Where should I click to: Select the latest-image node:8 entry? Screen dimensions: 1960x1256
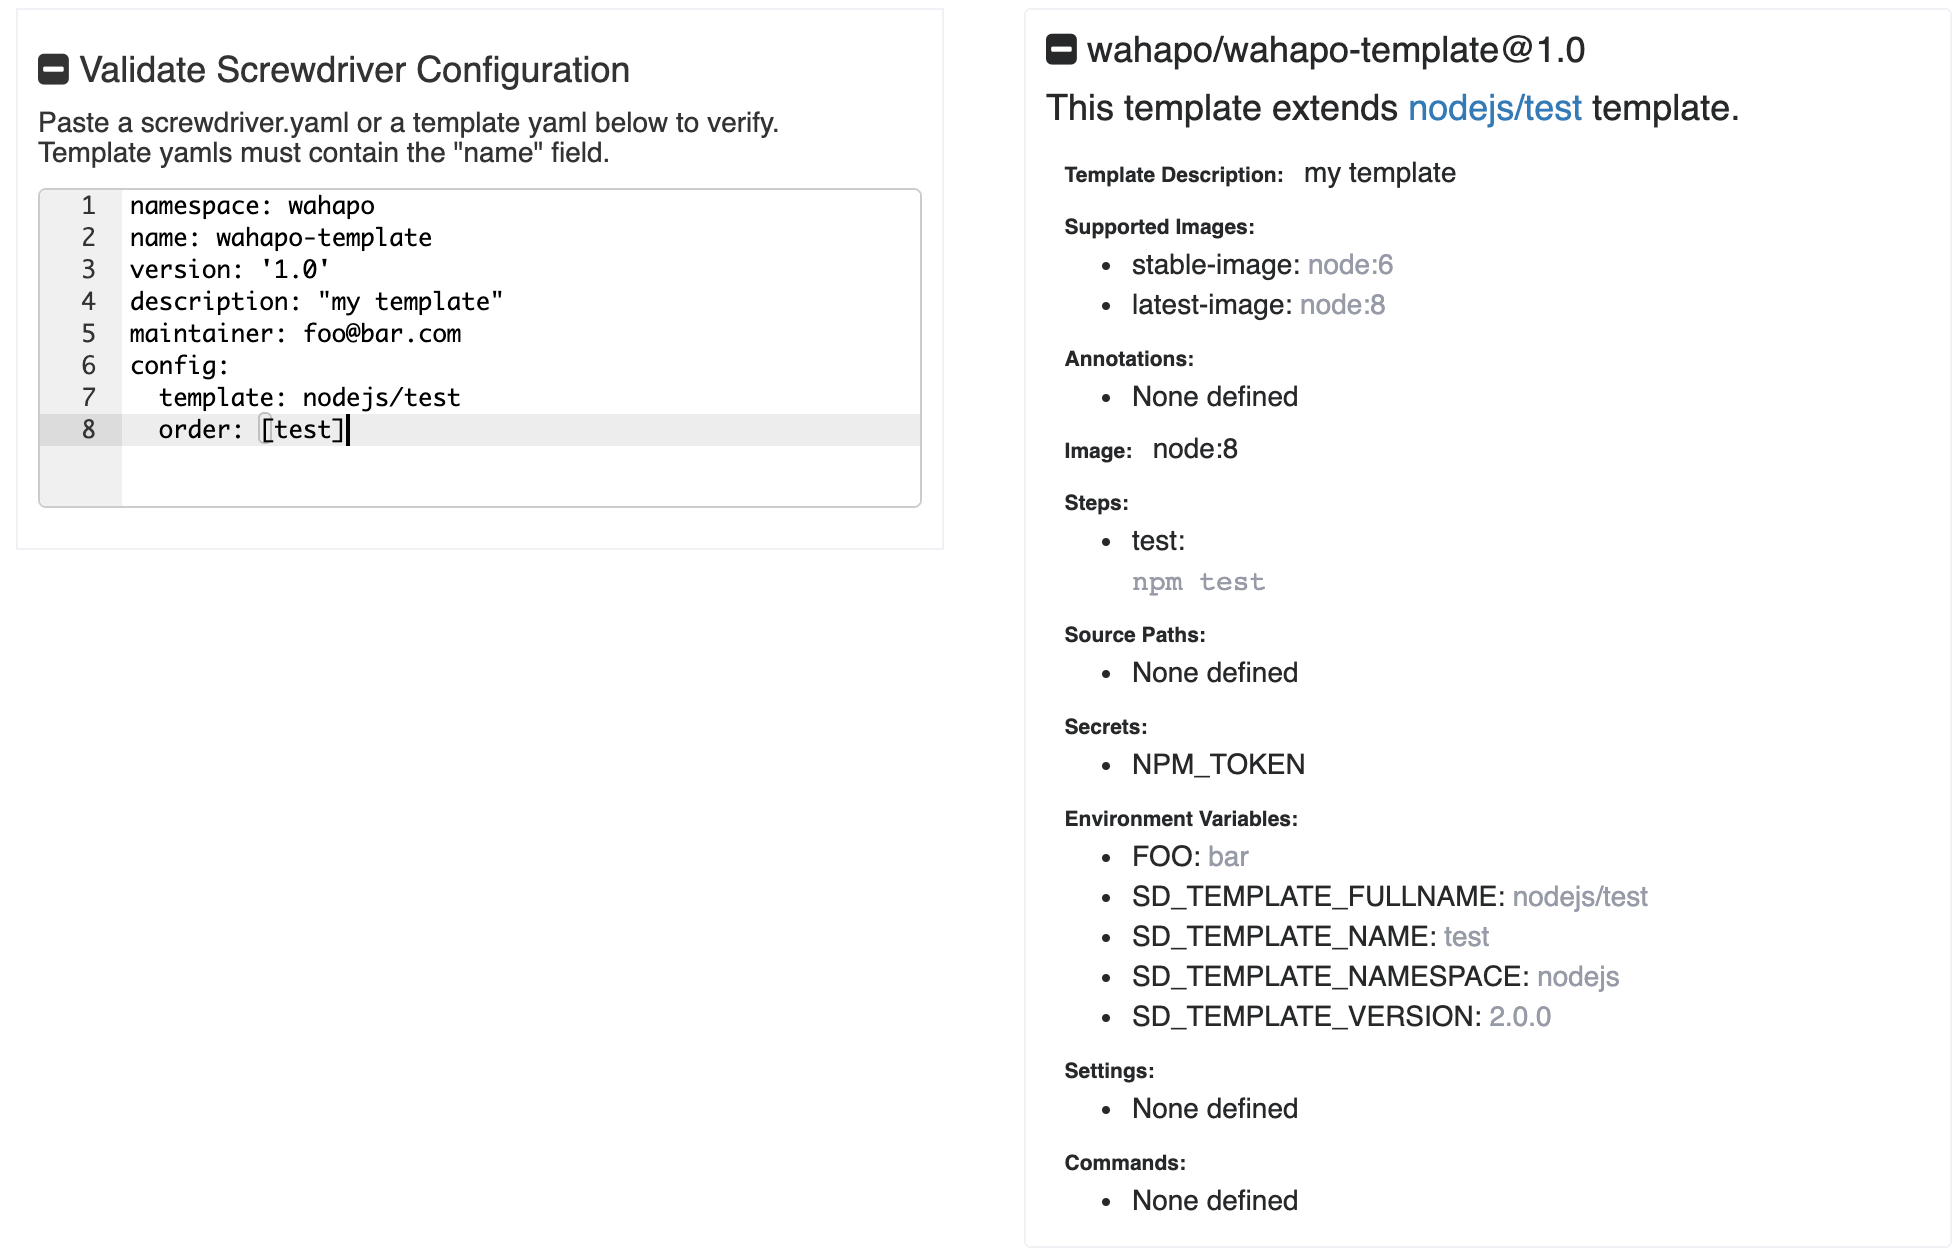coord(1258,305)
